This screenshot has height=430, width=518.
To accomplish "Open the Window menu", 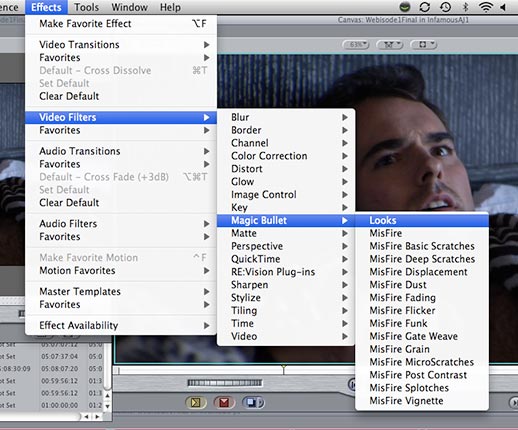I will pyautogui.click(x=130, y=7).
